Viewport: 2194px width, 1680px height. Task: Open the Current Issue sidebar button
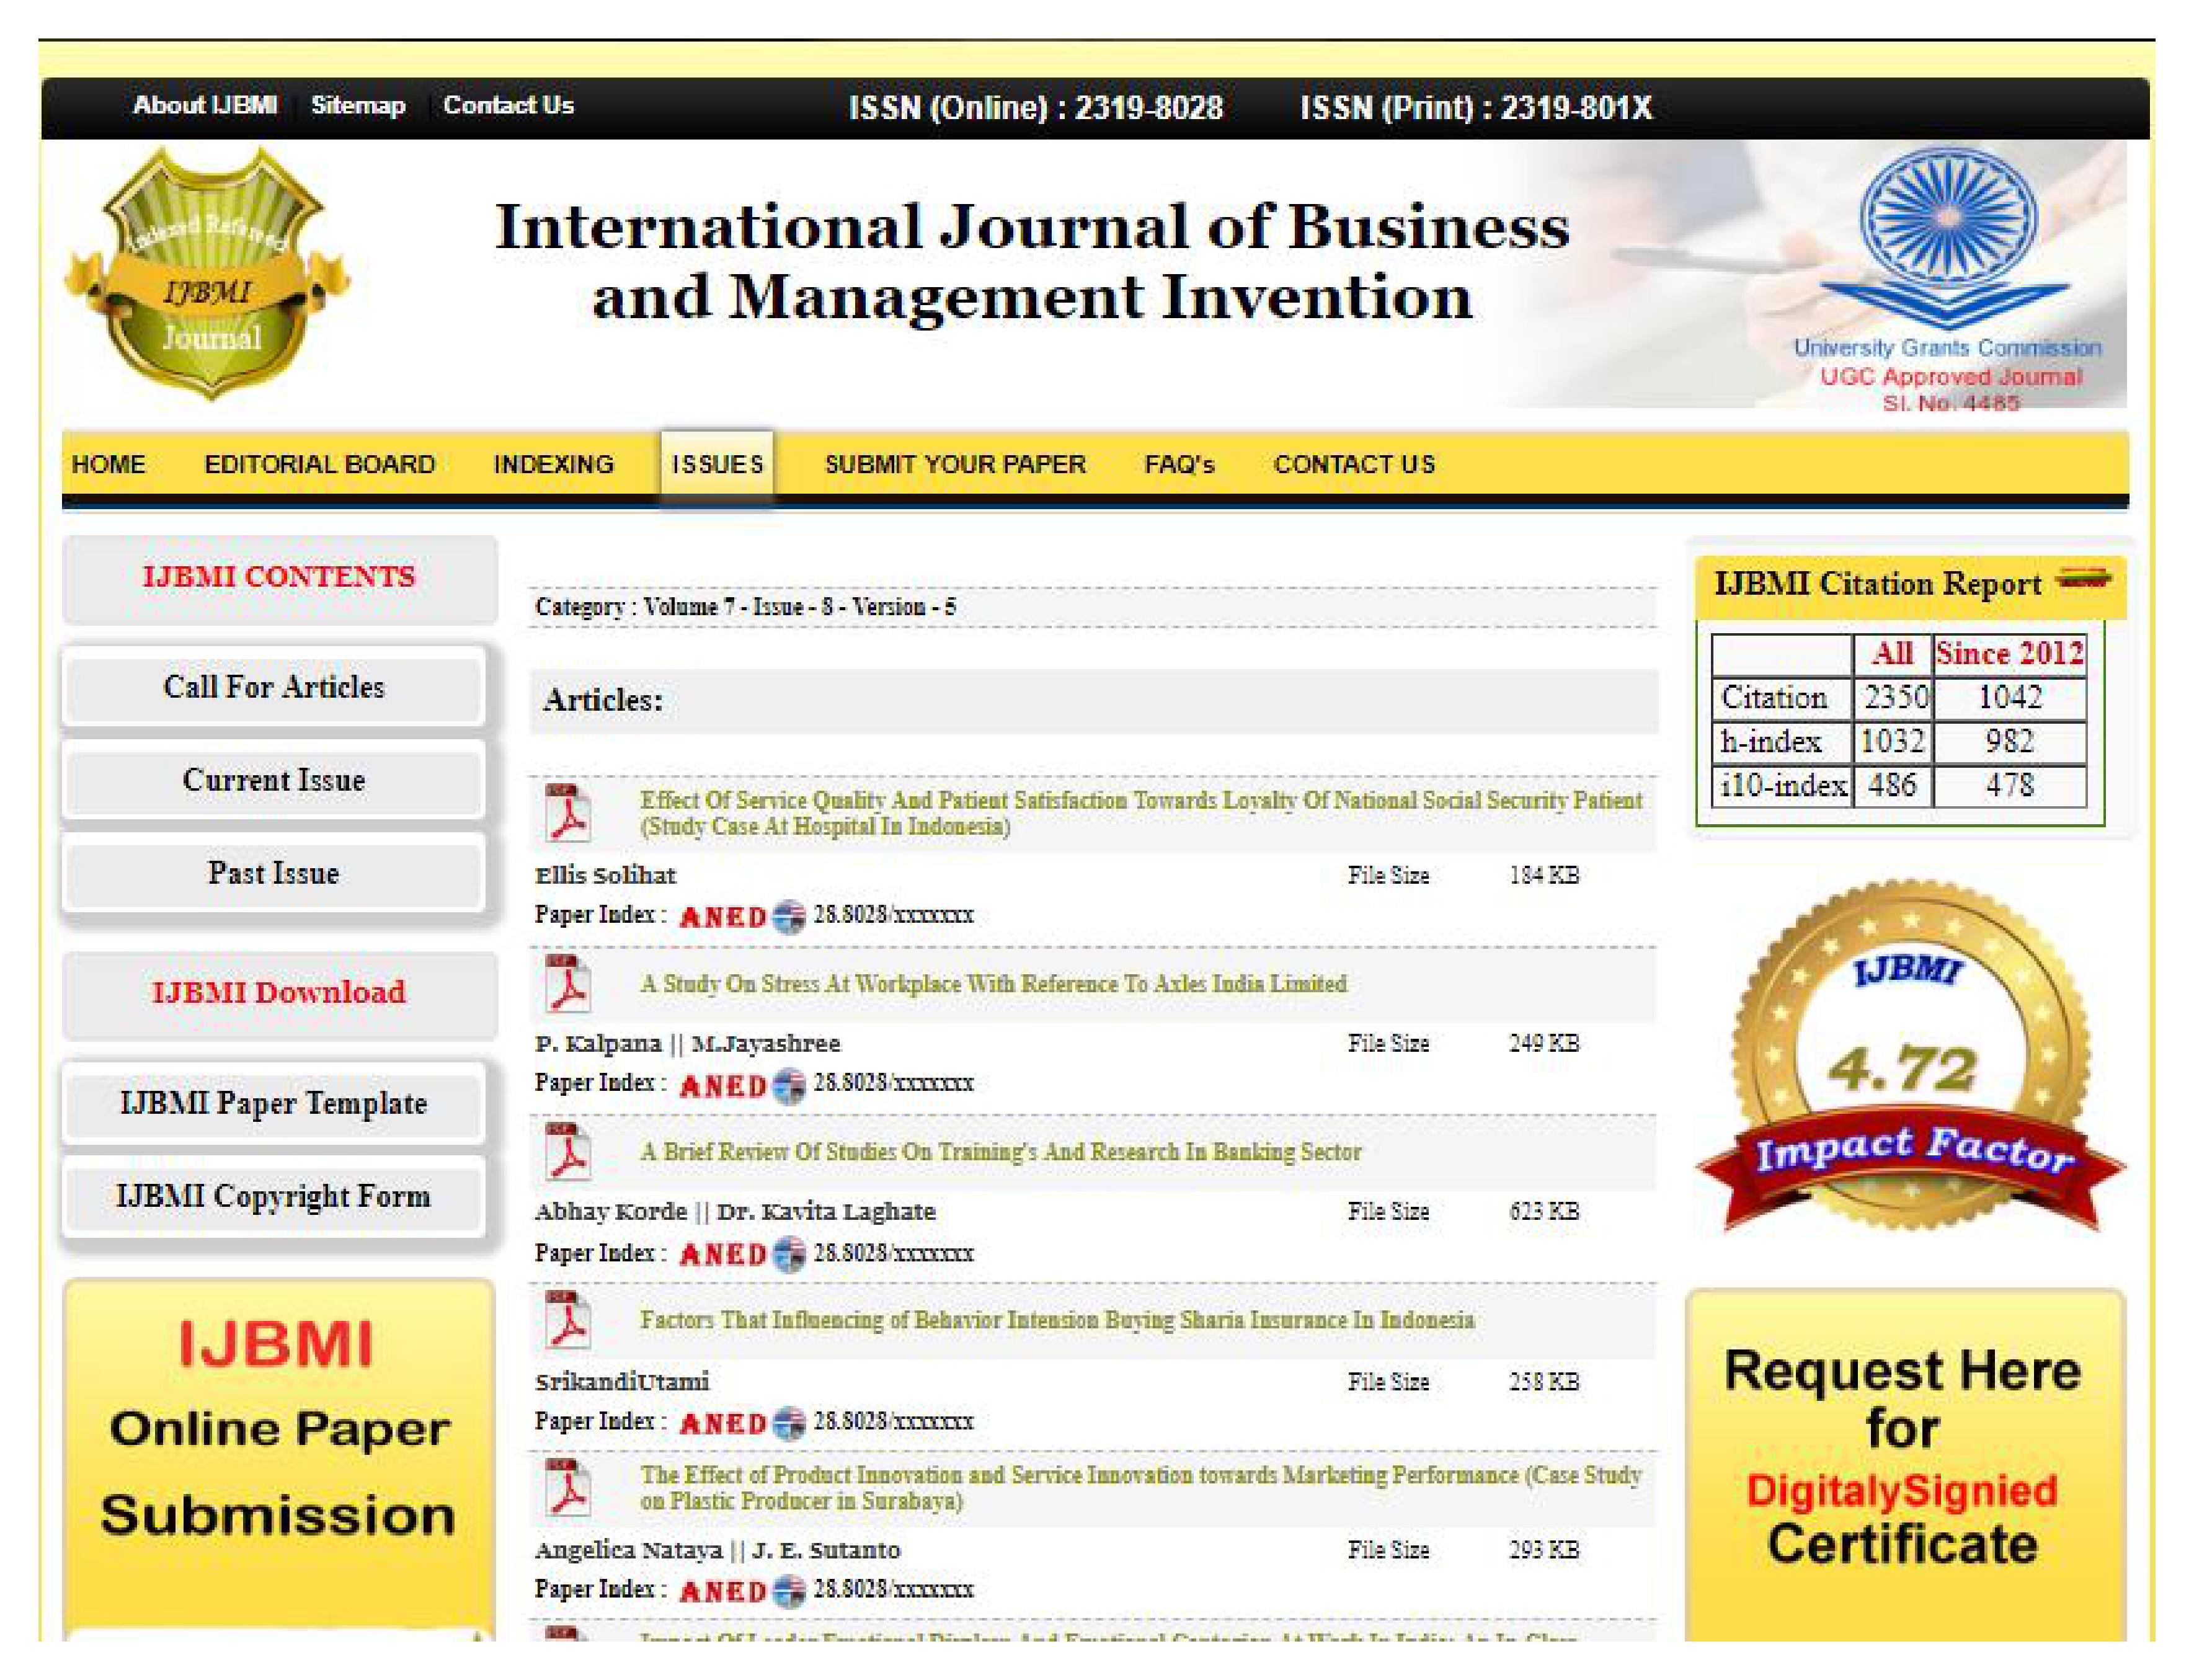[273, 780]
